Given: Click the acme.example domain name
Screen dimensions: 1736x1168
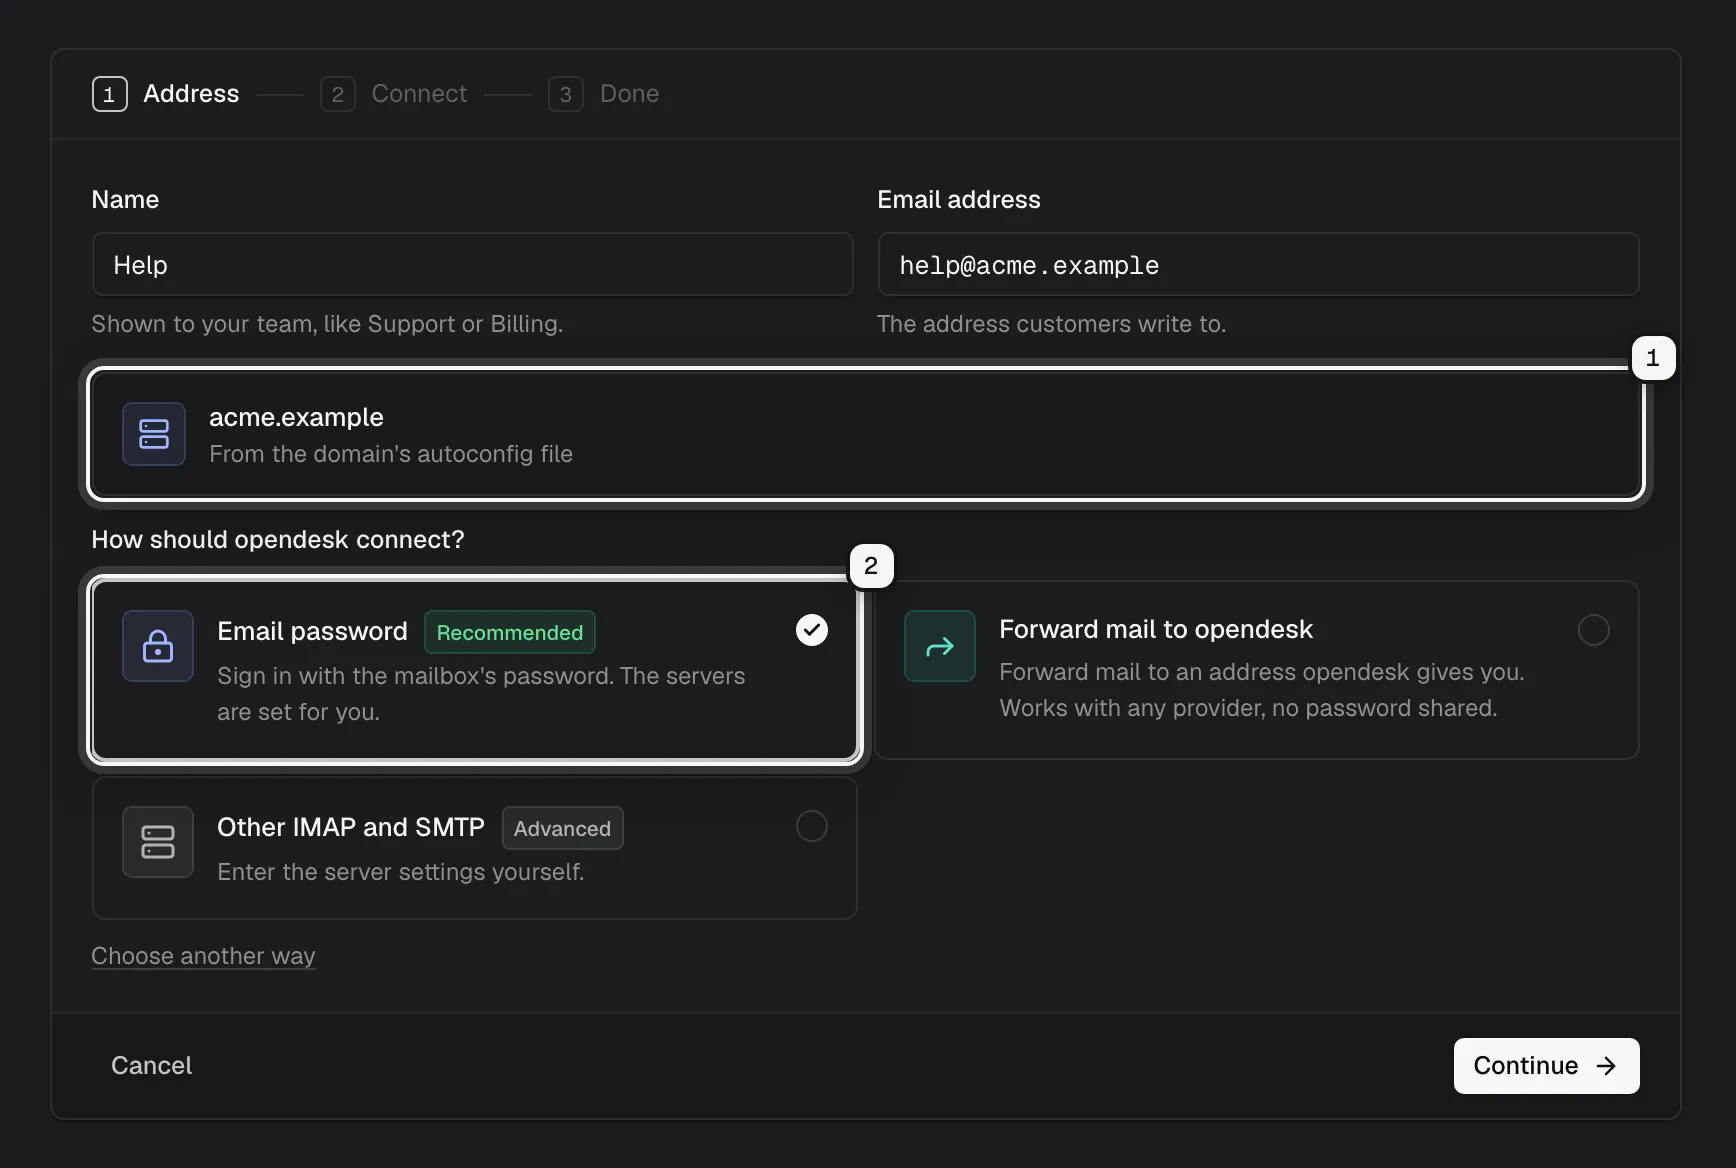Looking at the screenshot, I should [296, 417].
